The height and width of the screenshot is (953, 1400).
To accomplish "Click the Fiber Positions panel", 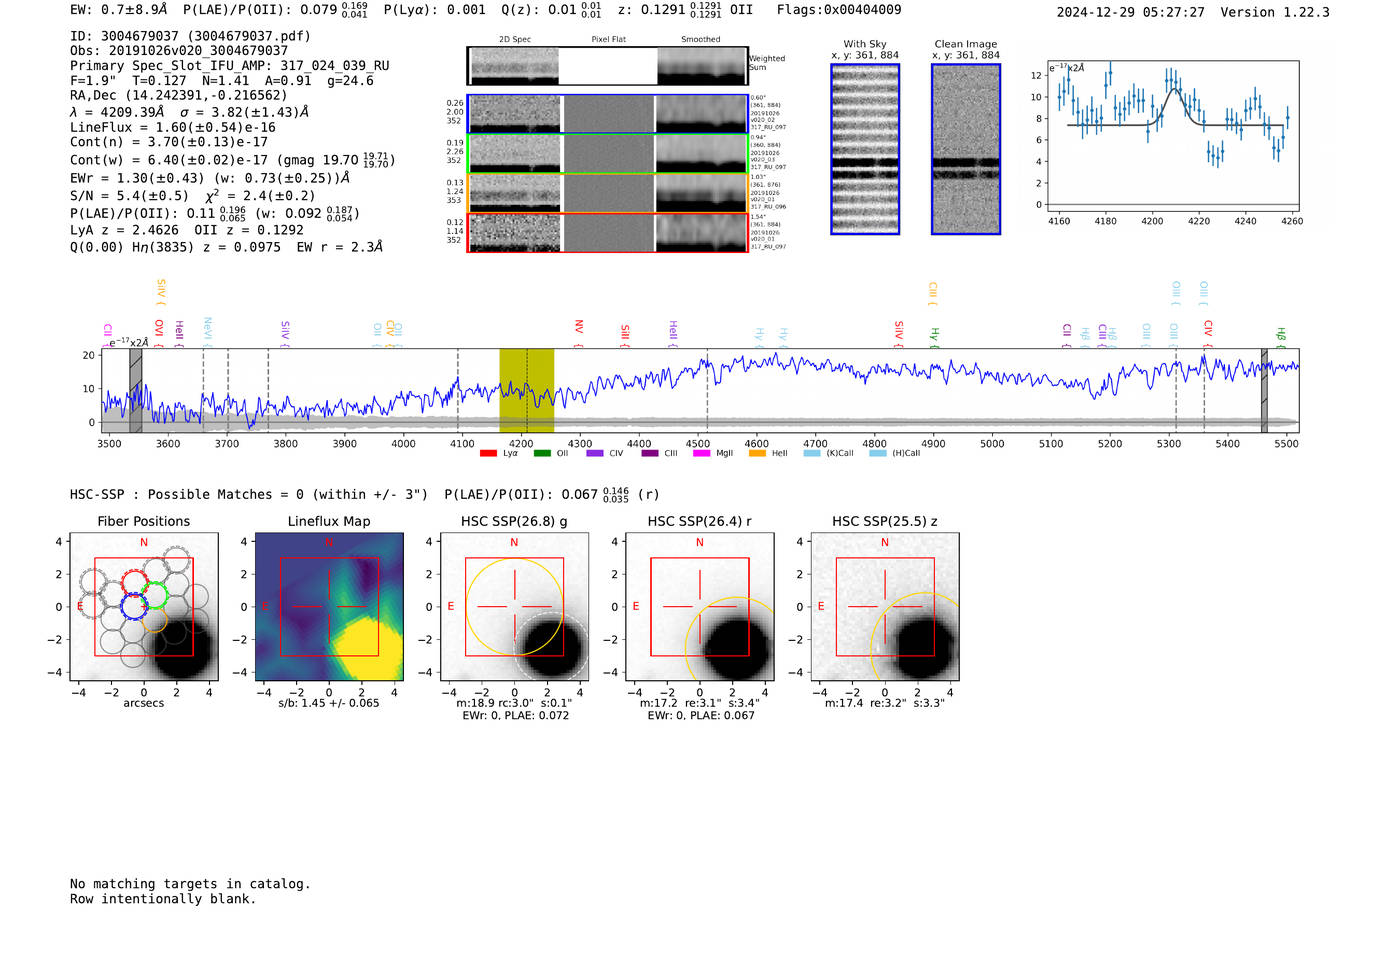I will click(144, 607).
